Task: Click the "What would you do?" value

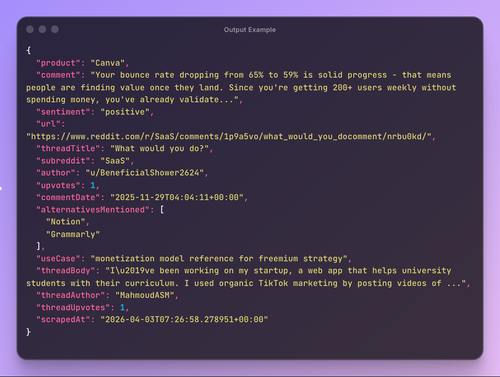Action: pyautogui.click(x=159, y=148)
